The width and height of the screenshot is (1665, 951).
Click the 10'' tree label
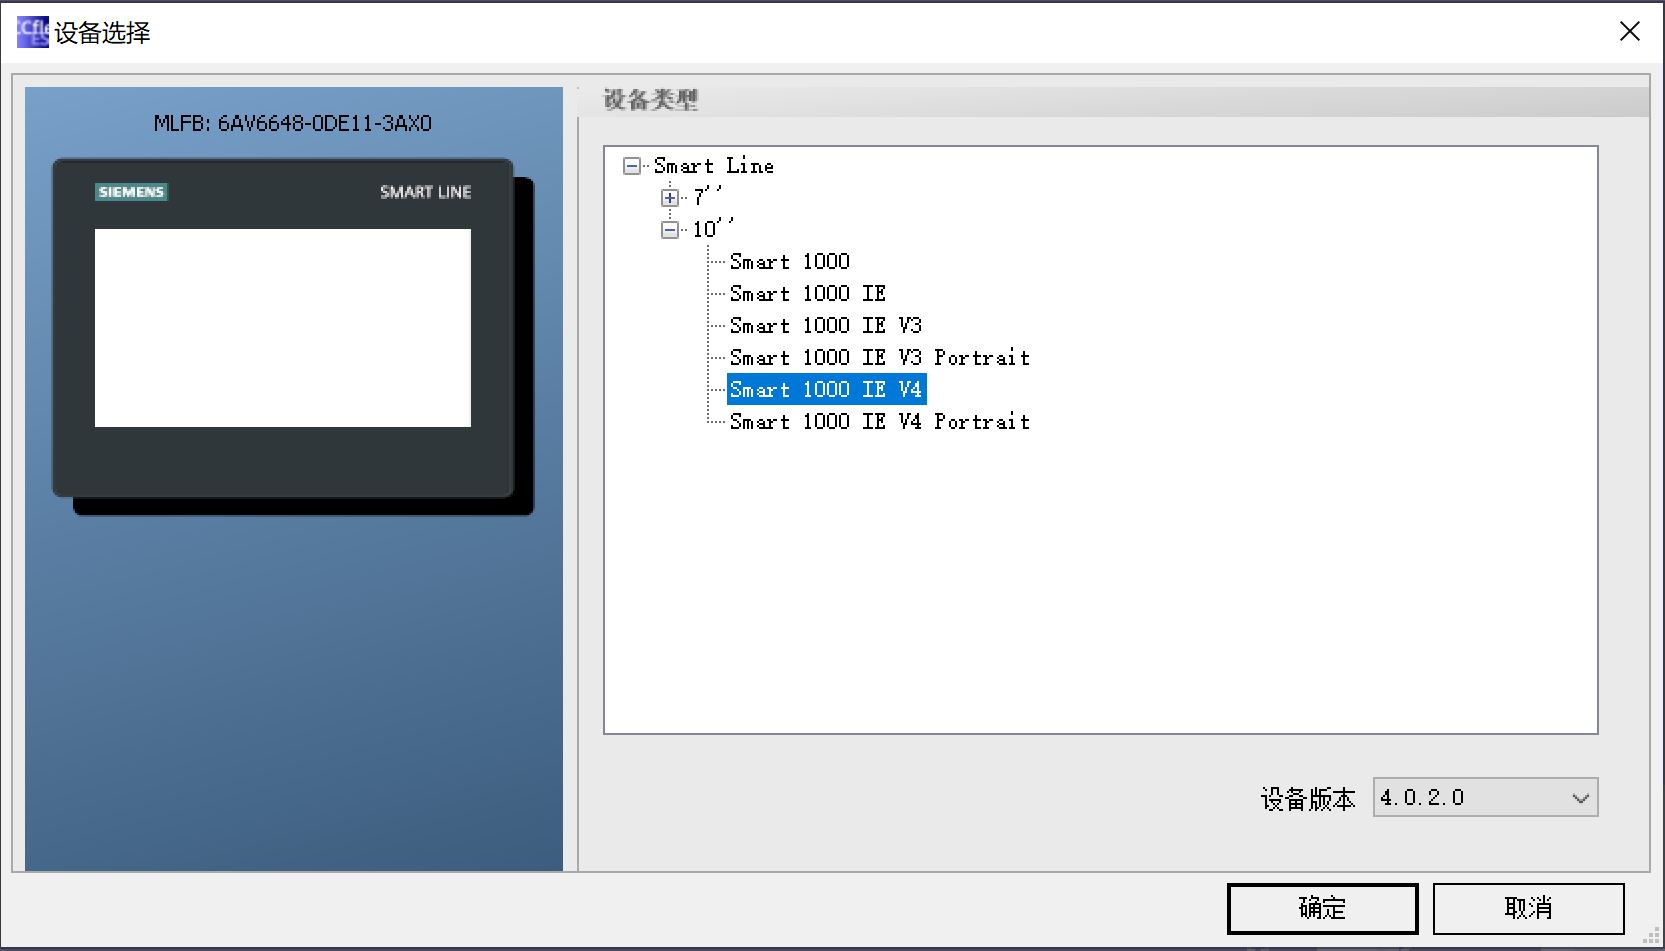tap(712, 230)
